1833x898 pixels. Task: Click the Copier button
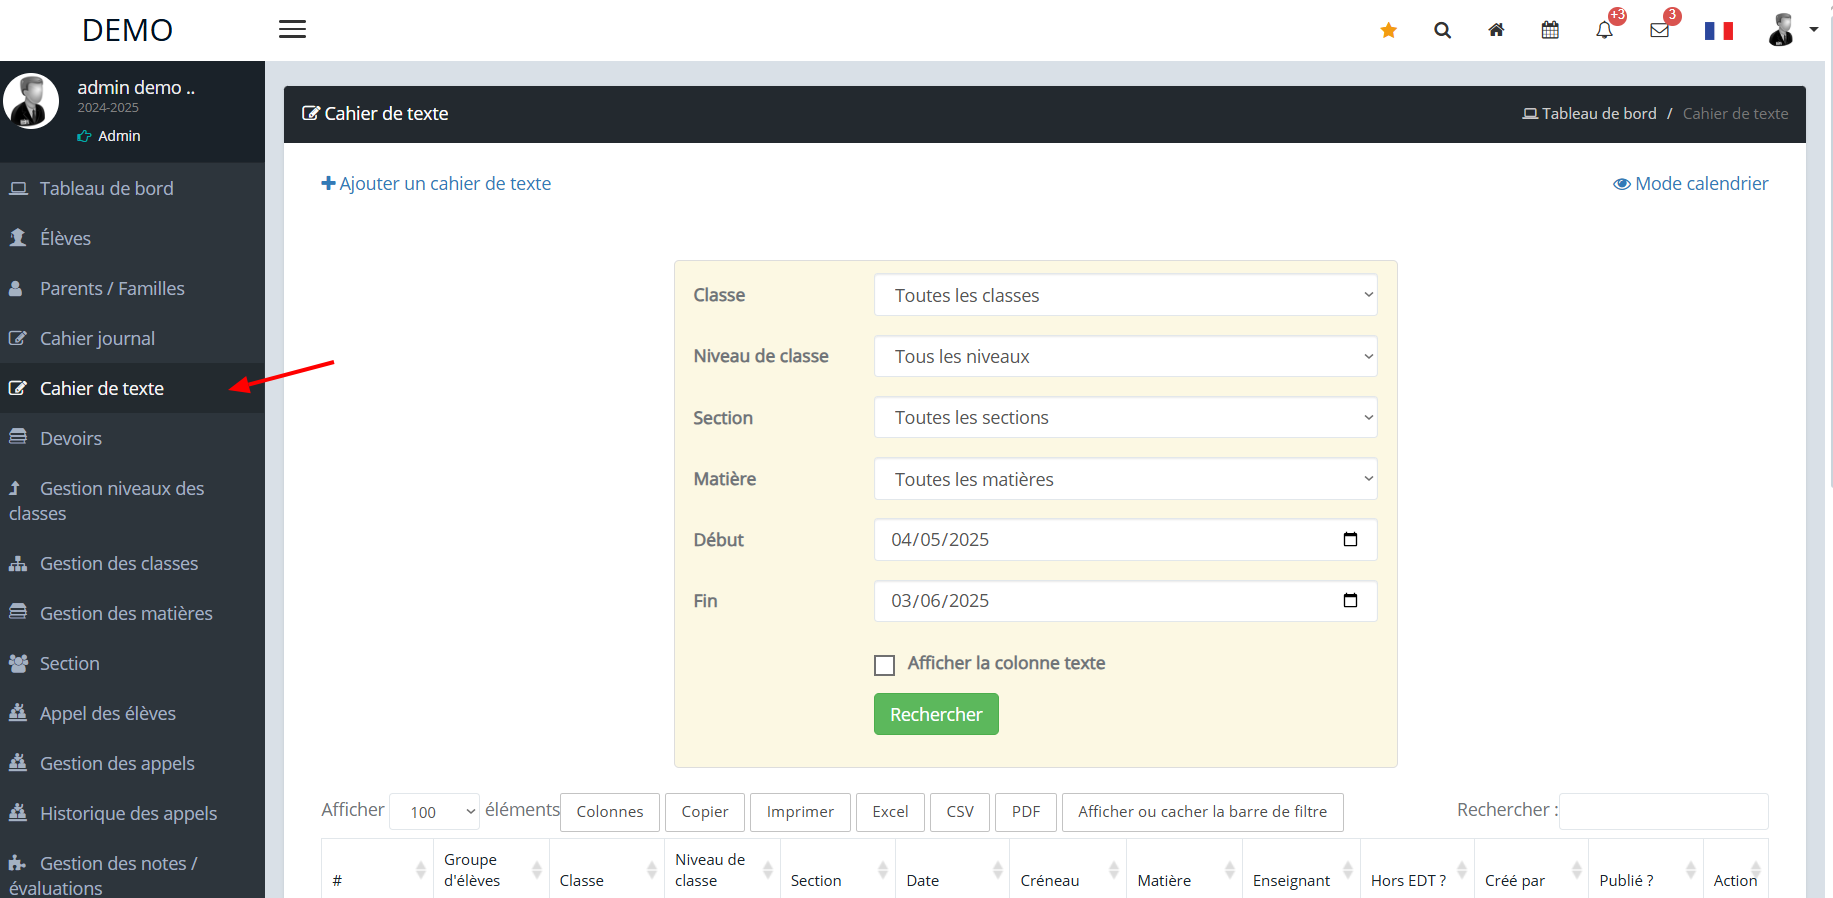click(705, 812)
